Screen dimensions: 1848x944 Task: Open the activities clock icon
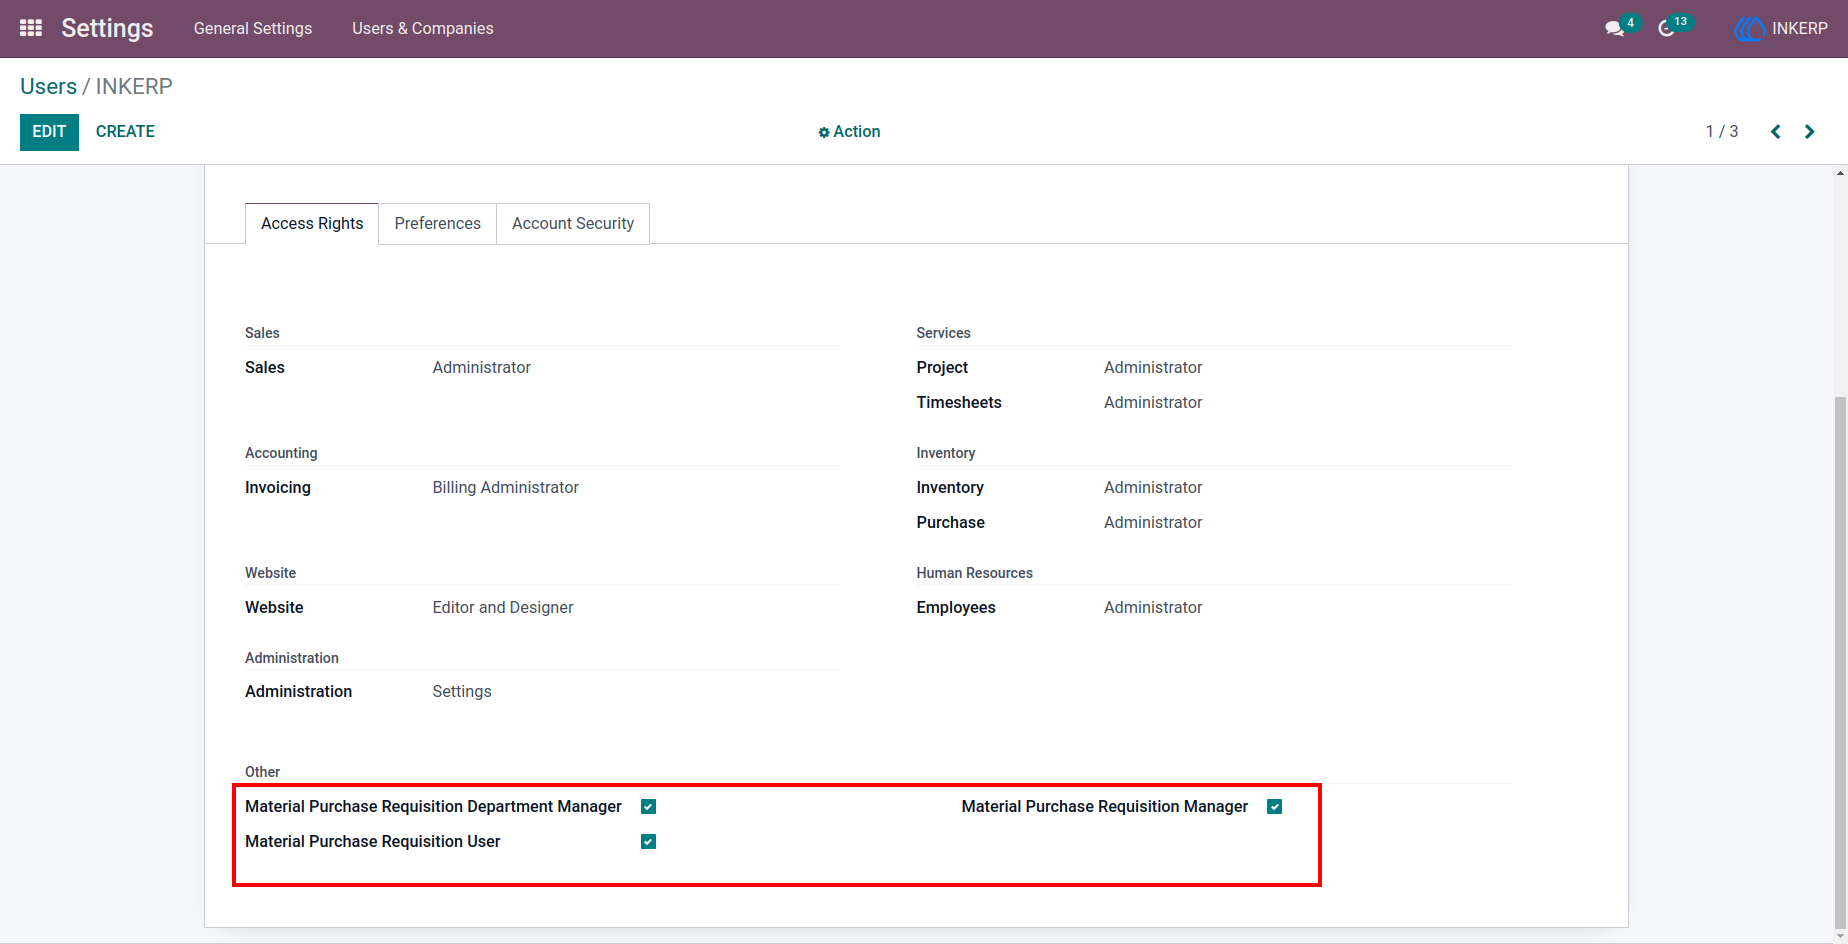pos(1666,29)
